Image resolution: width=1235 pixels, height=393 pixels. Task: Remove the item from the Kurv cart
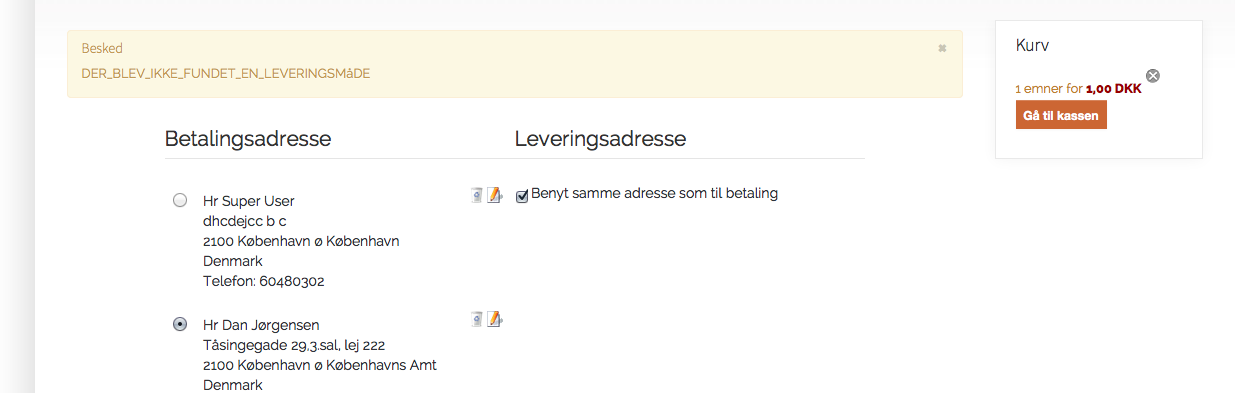coord(1152,76)
